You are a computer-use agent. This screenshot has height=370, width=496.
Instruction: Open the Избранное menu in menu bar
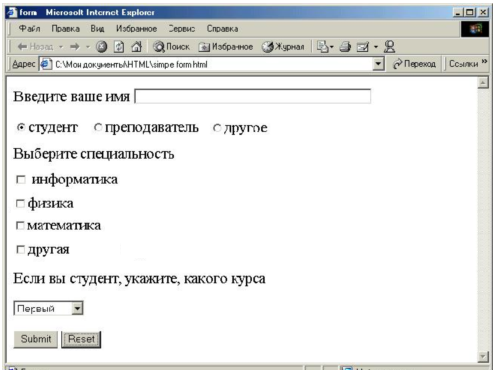pyautogui.click(x=136, y=29)
